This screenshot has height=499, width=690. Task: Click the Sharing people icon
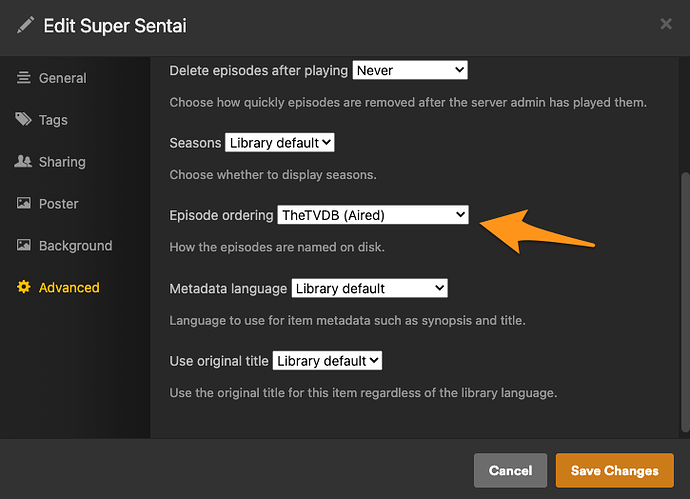23,161
